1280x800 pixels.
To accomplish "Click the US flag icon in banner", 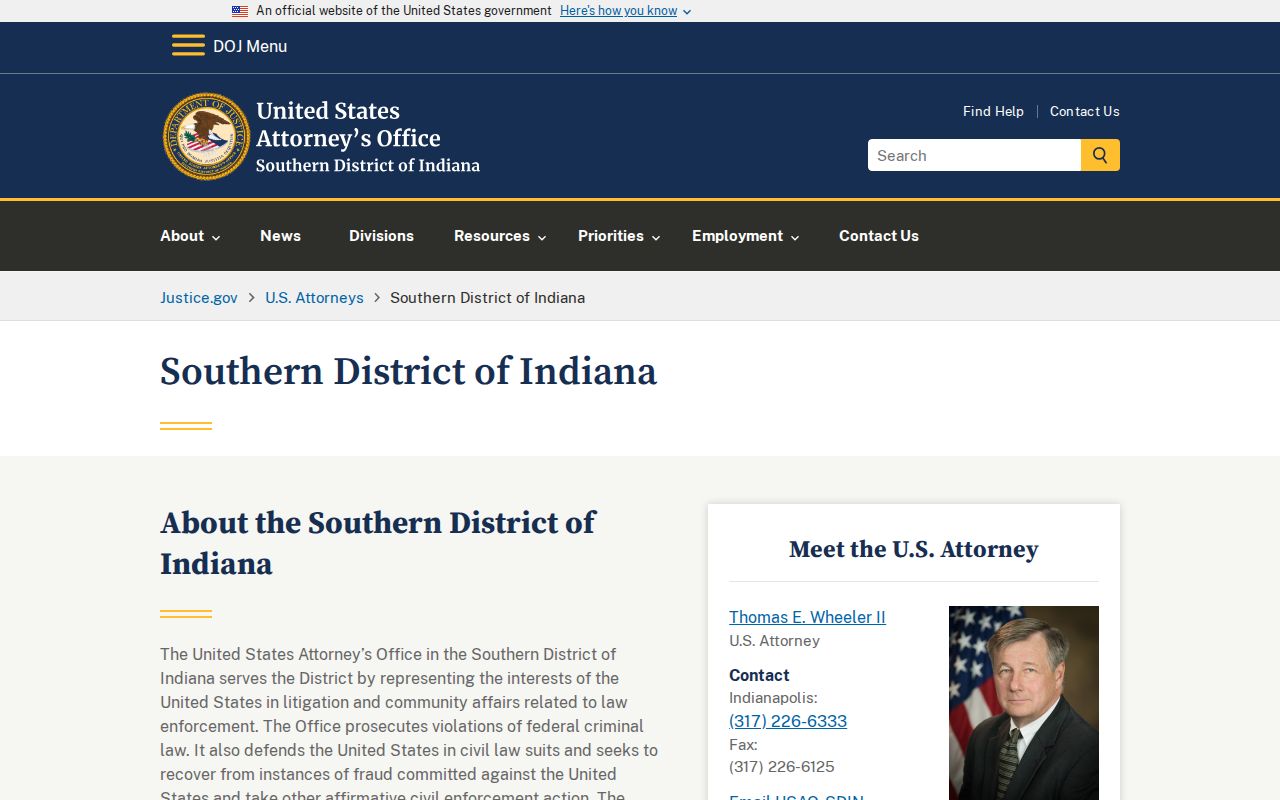I will pyautogui.click(x=240, y=11).
